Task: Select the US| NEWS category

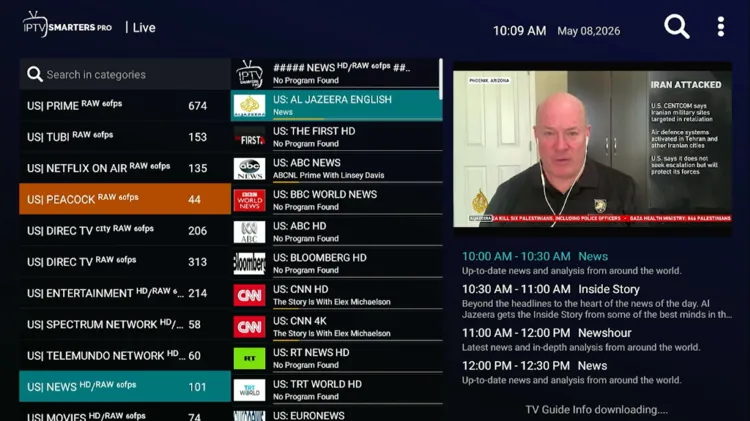Action: 125,387
